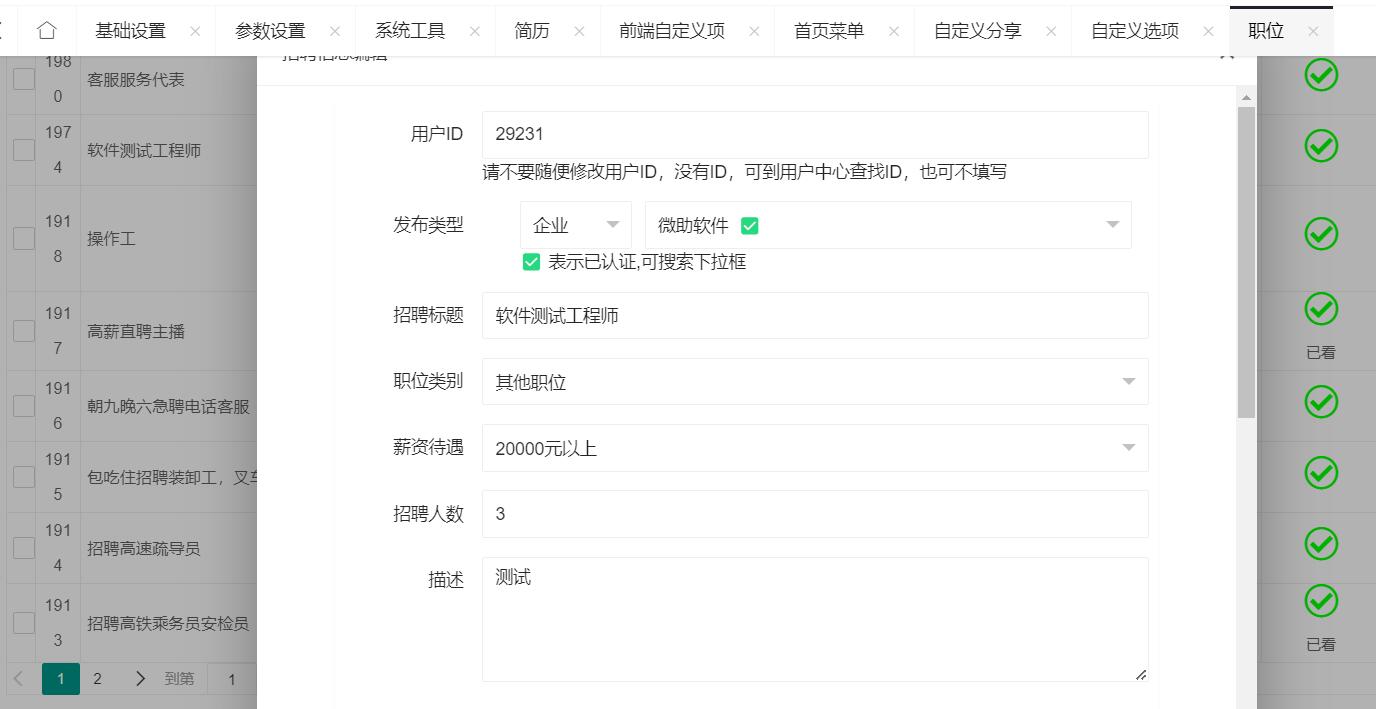
Task: Switch to the 基础设置 tab
Action: 130,31
